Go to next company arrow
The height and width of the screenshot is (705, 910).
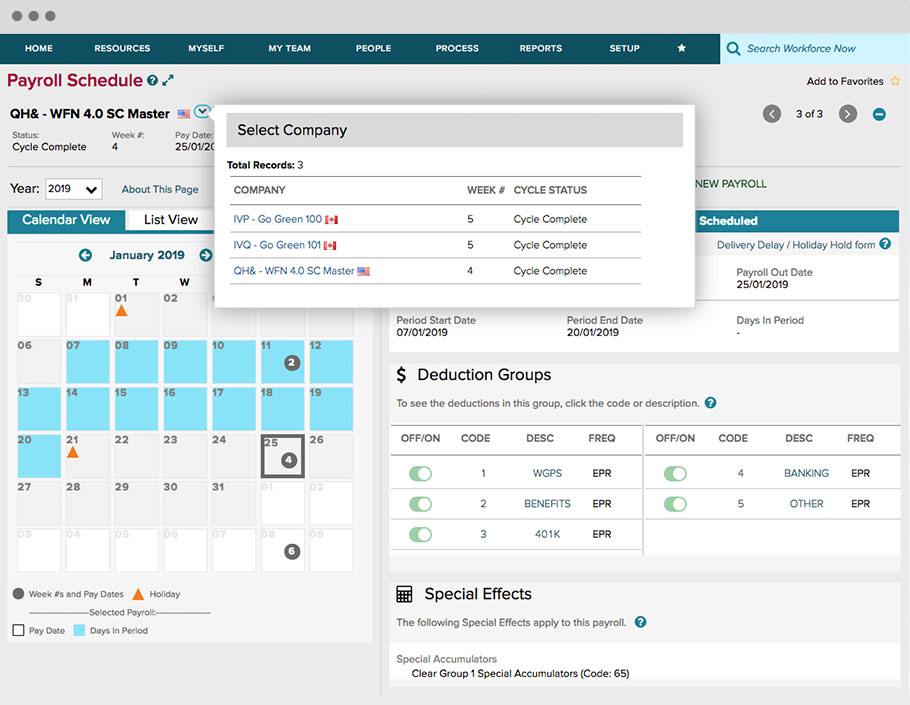click(x=847, y=114)
